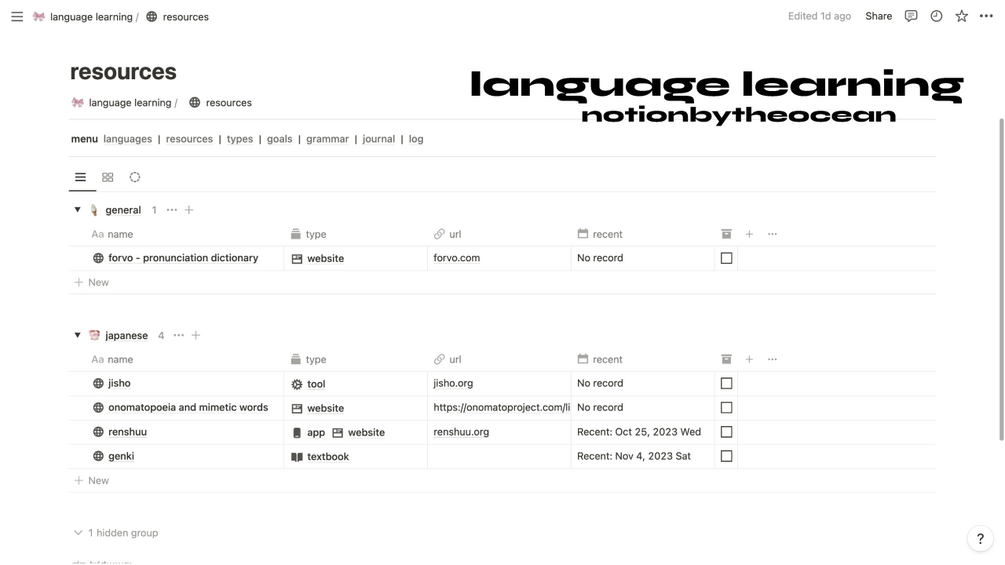
Task: Open the renshuu page
Action: click(128, 432)
